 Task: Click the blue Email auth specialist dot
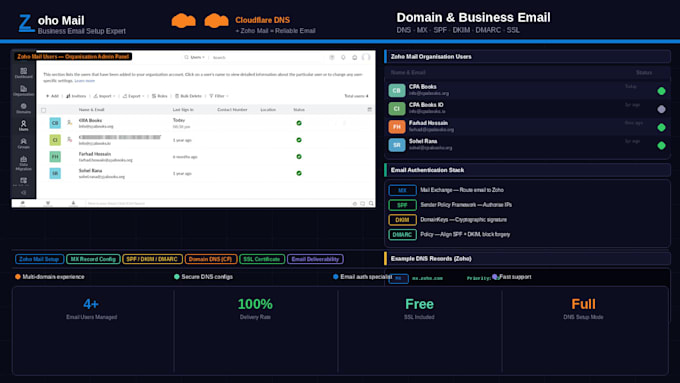tap(336, 277)
